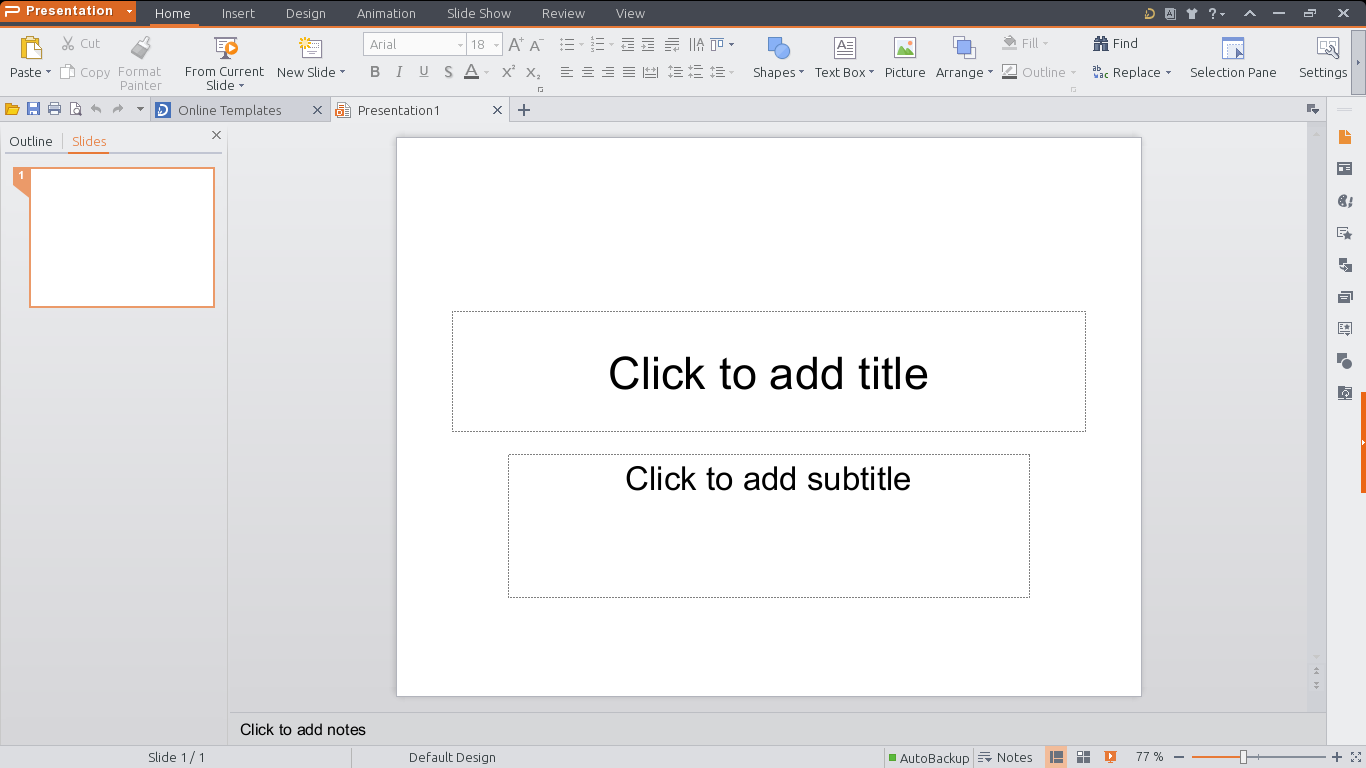Click the Print icon on quick access toolbar
This screenshot has width=1366, height=768.
pyautogui.click(x=54, y=109)
